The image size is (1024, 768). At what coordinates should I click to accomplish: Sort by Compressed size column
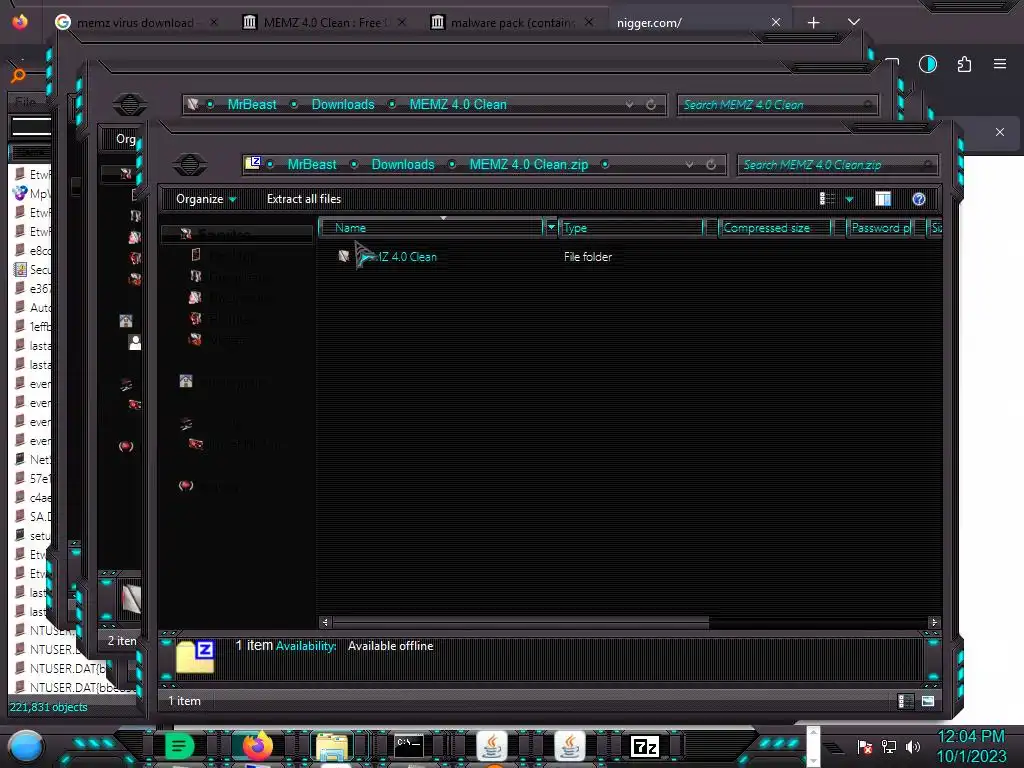pyautogui.click(x=775, y=227)
